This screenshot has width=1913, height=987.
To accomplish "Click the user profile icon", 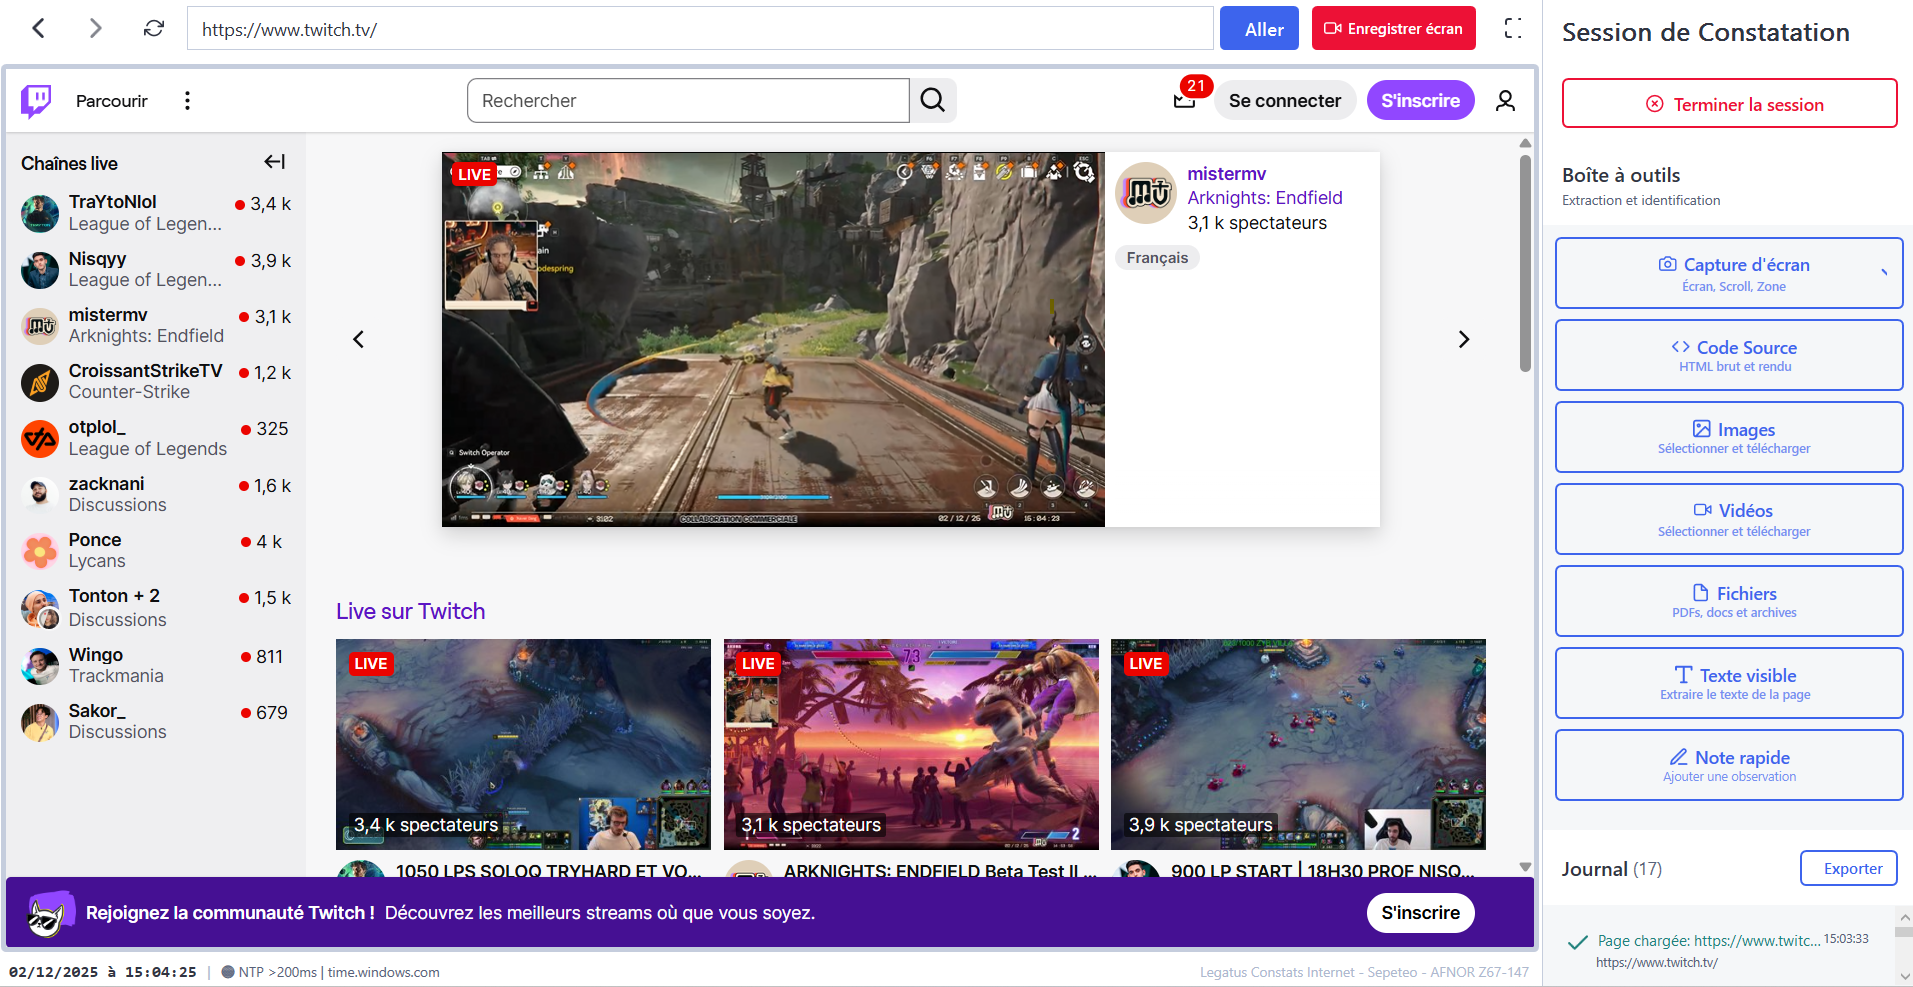I will pyautogui.click(x=1505, y=101).
